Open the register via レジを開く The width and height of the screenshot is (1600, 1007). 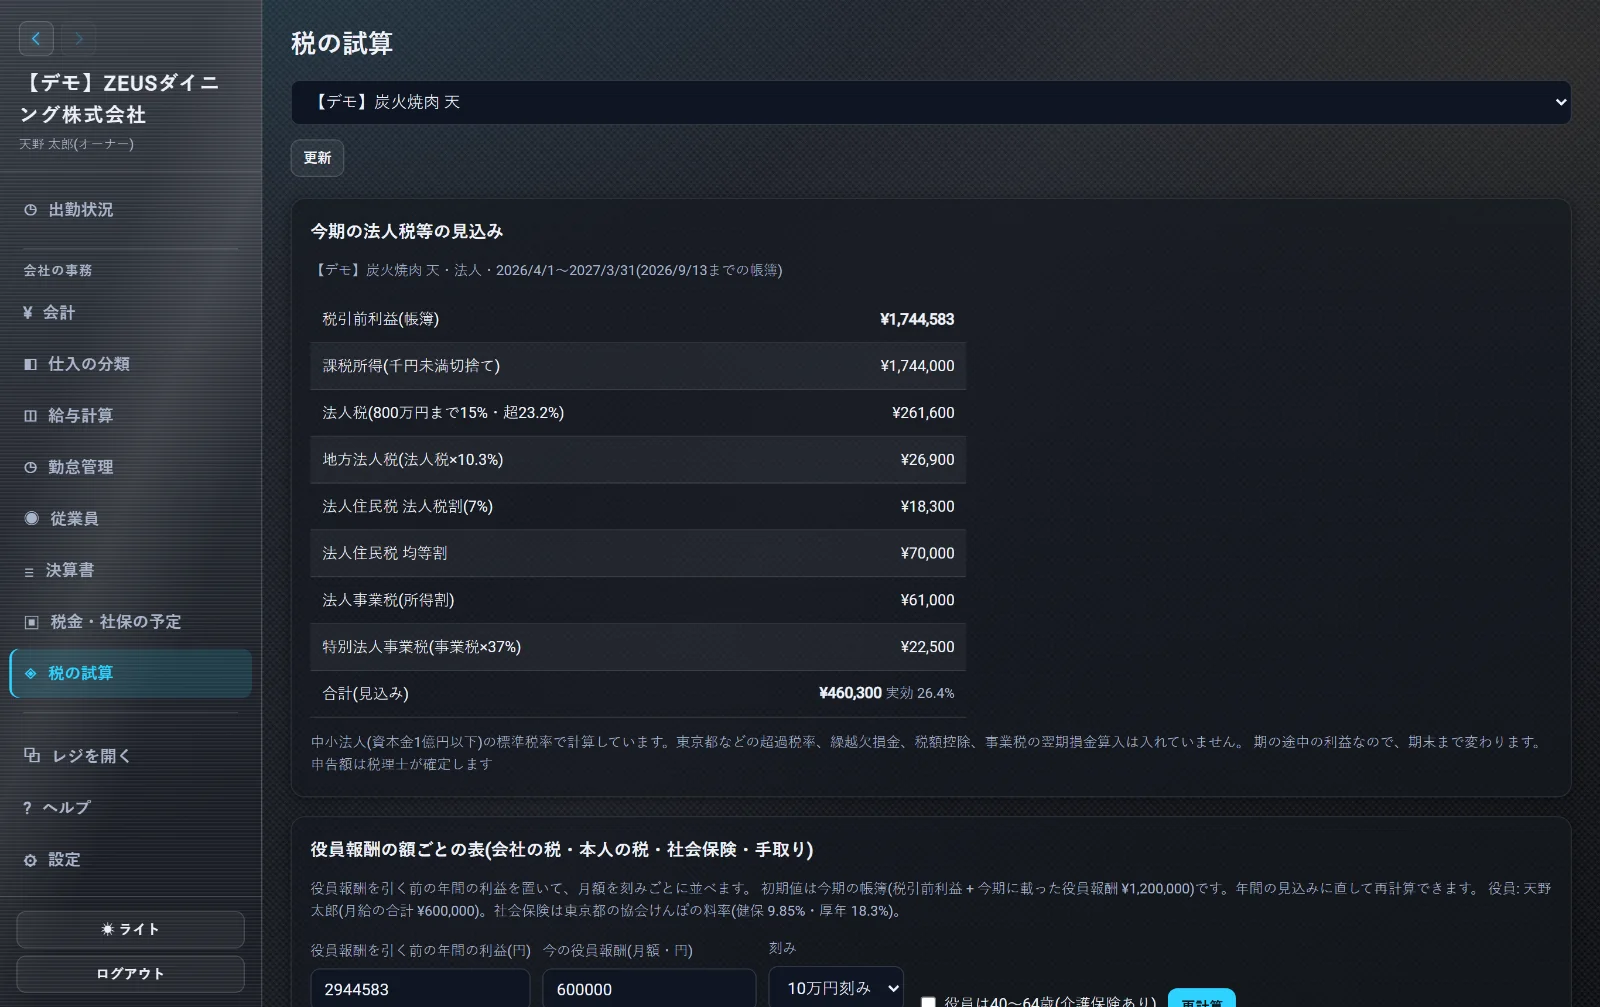[x=130, y=756]
